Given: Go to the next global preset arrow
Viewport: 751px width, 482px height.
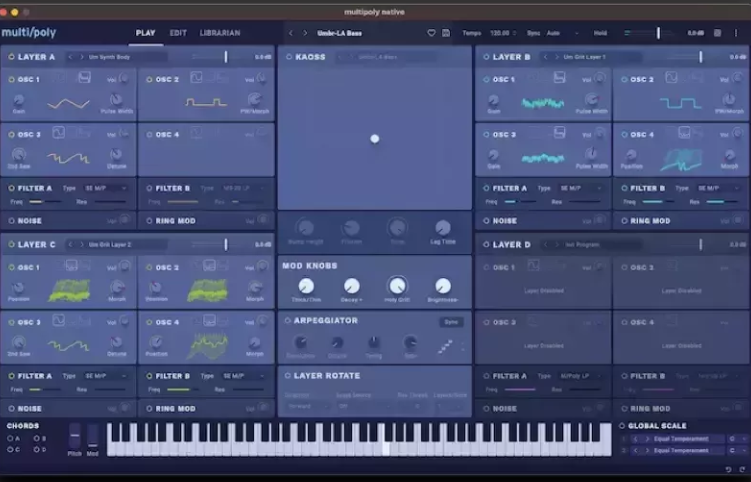Looking at the screenshot, I should 305,33.
